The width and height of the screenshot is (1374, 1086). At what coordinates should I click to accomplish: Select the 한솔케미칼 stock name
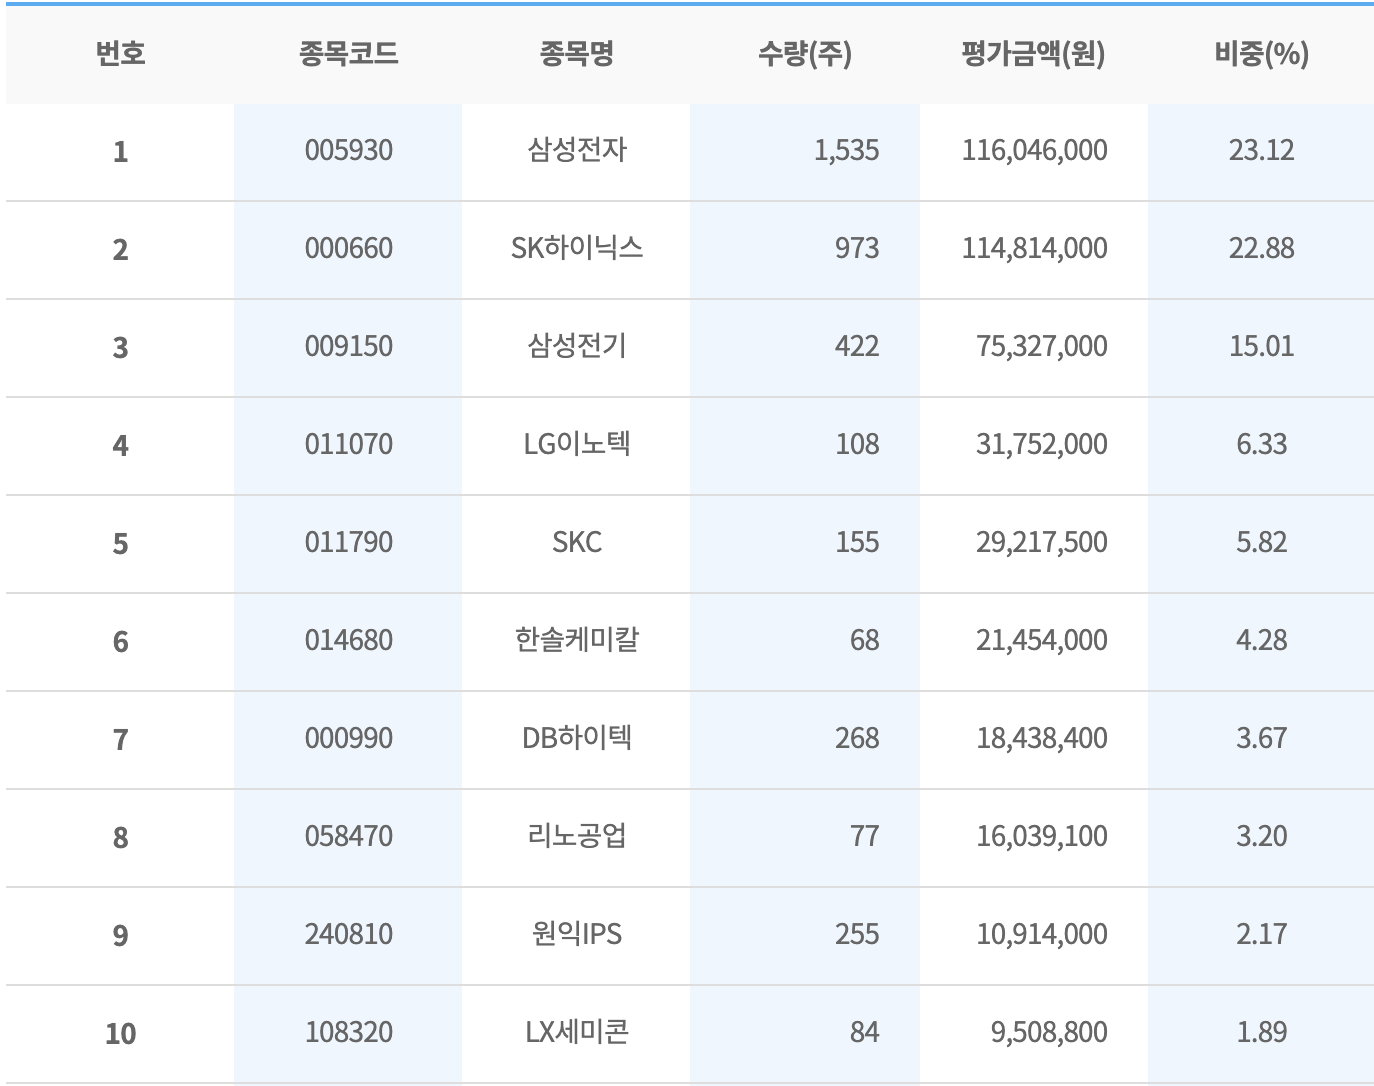(x=577, y=640)
